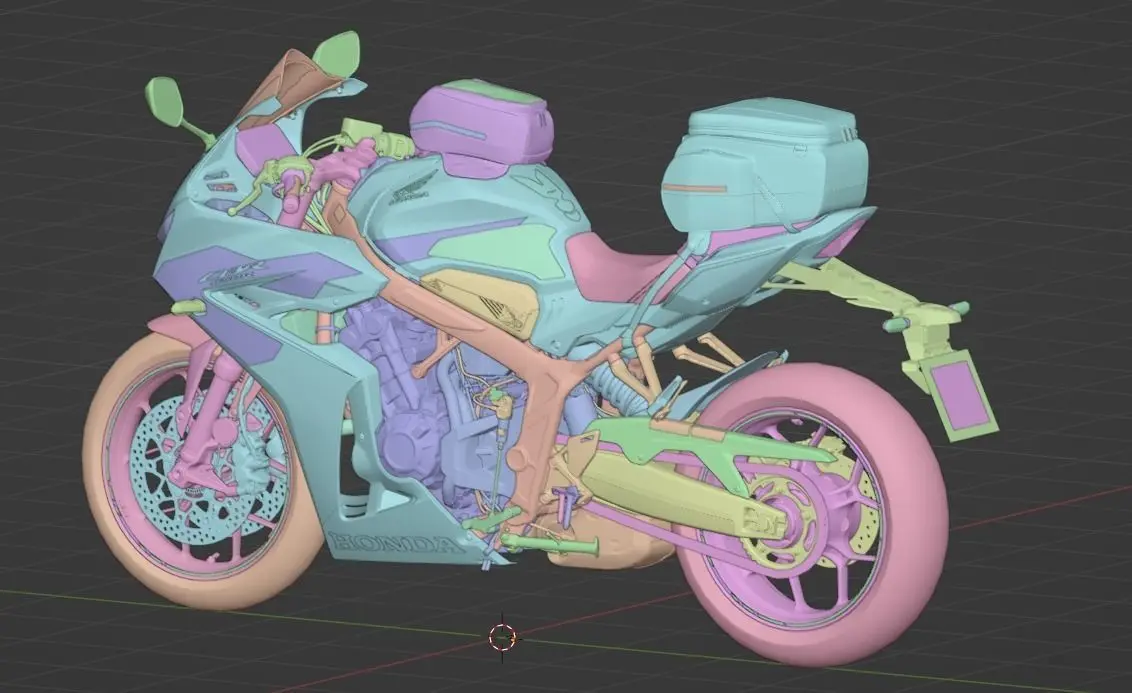The height and width of the screenshot is (693, 1132).
Task: Select the green left mirror at far left
Action: click(x=167, y=101)
